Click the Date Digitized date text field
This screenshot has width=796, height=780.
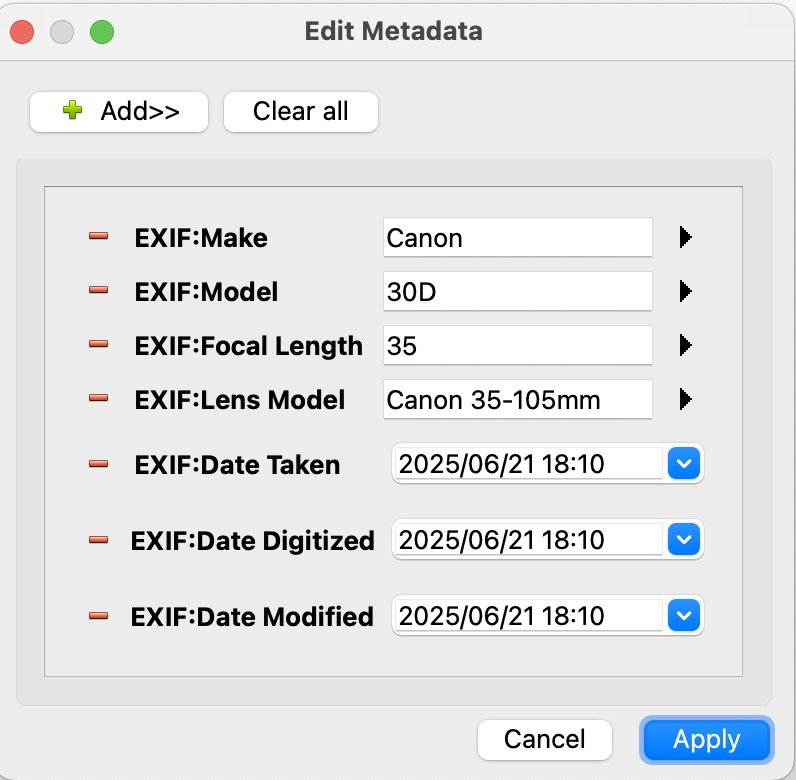pos(528,539)
